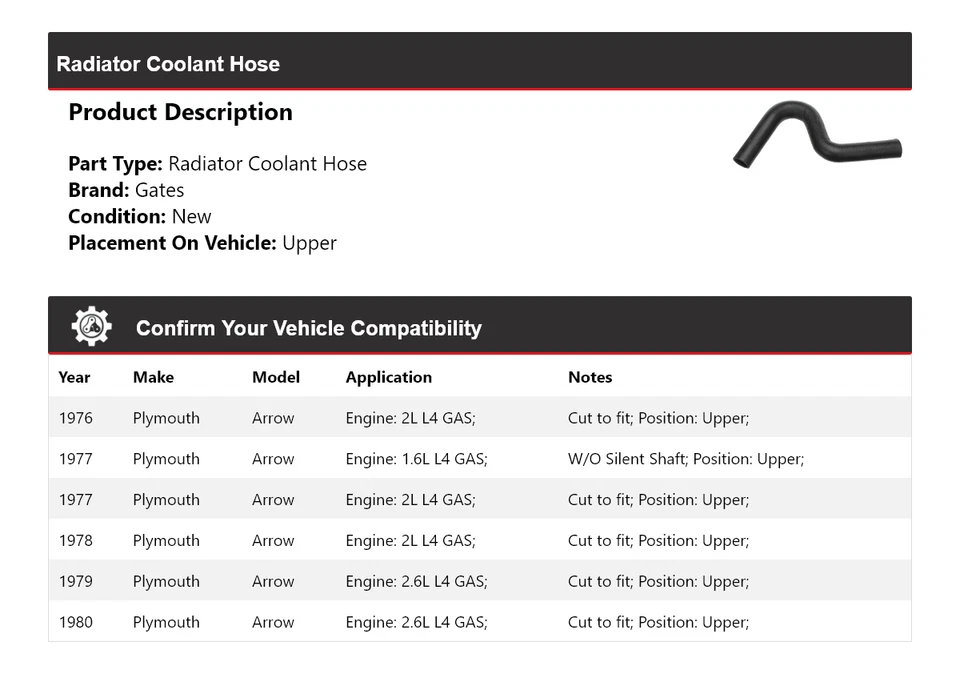The image size is (960, 674).
Task: Click the Confirm Your Vehicle Compatibility header text
Action: (x=308, y=328)
